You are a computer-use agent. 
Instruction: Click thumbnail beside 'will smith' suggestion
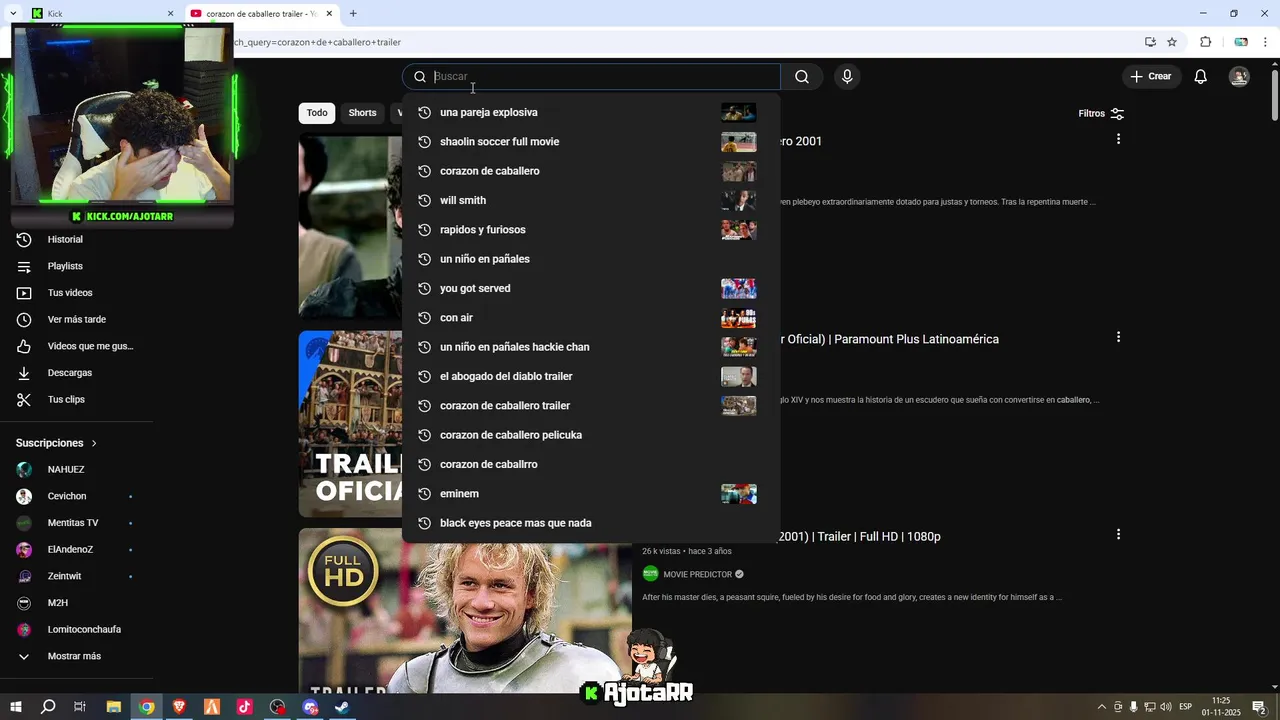(738, 201)
